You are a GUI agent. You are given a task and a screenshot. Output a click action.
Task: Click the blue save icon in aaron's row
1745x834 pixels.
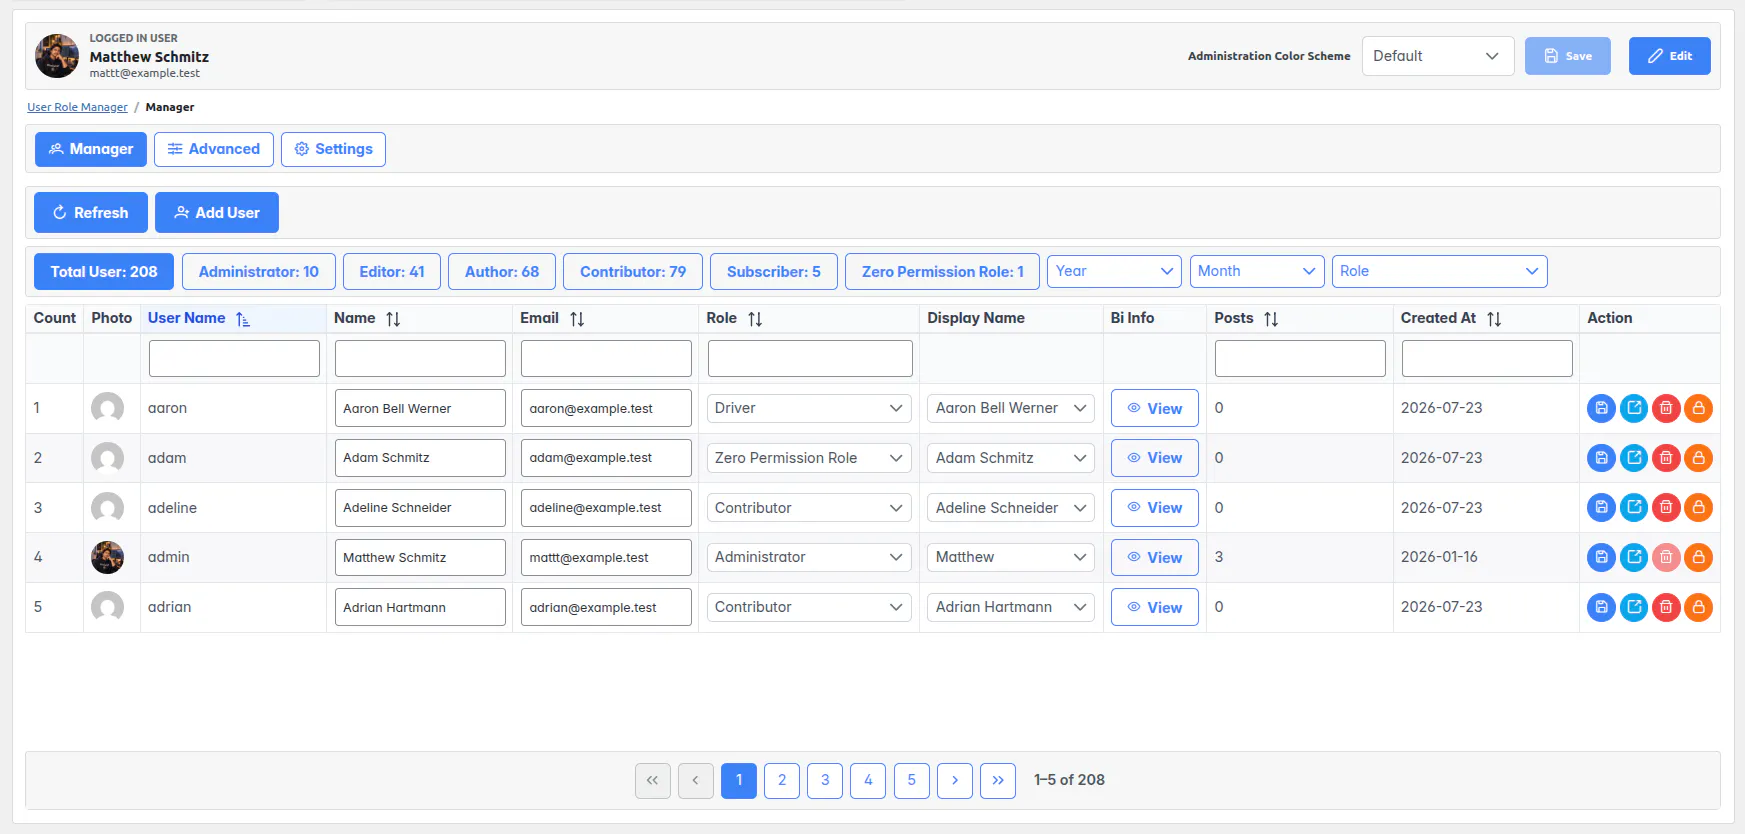1601,408
